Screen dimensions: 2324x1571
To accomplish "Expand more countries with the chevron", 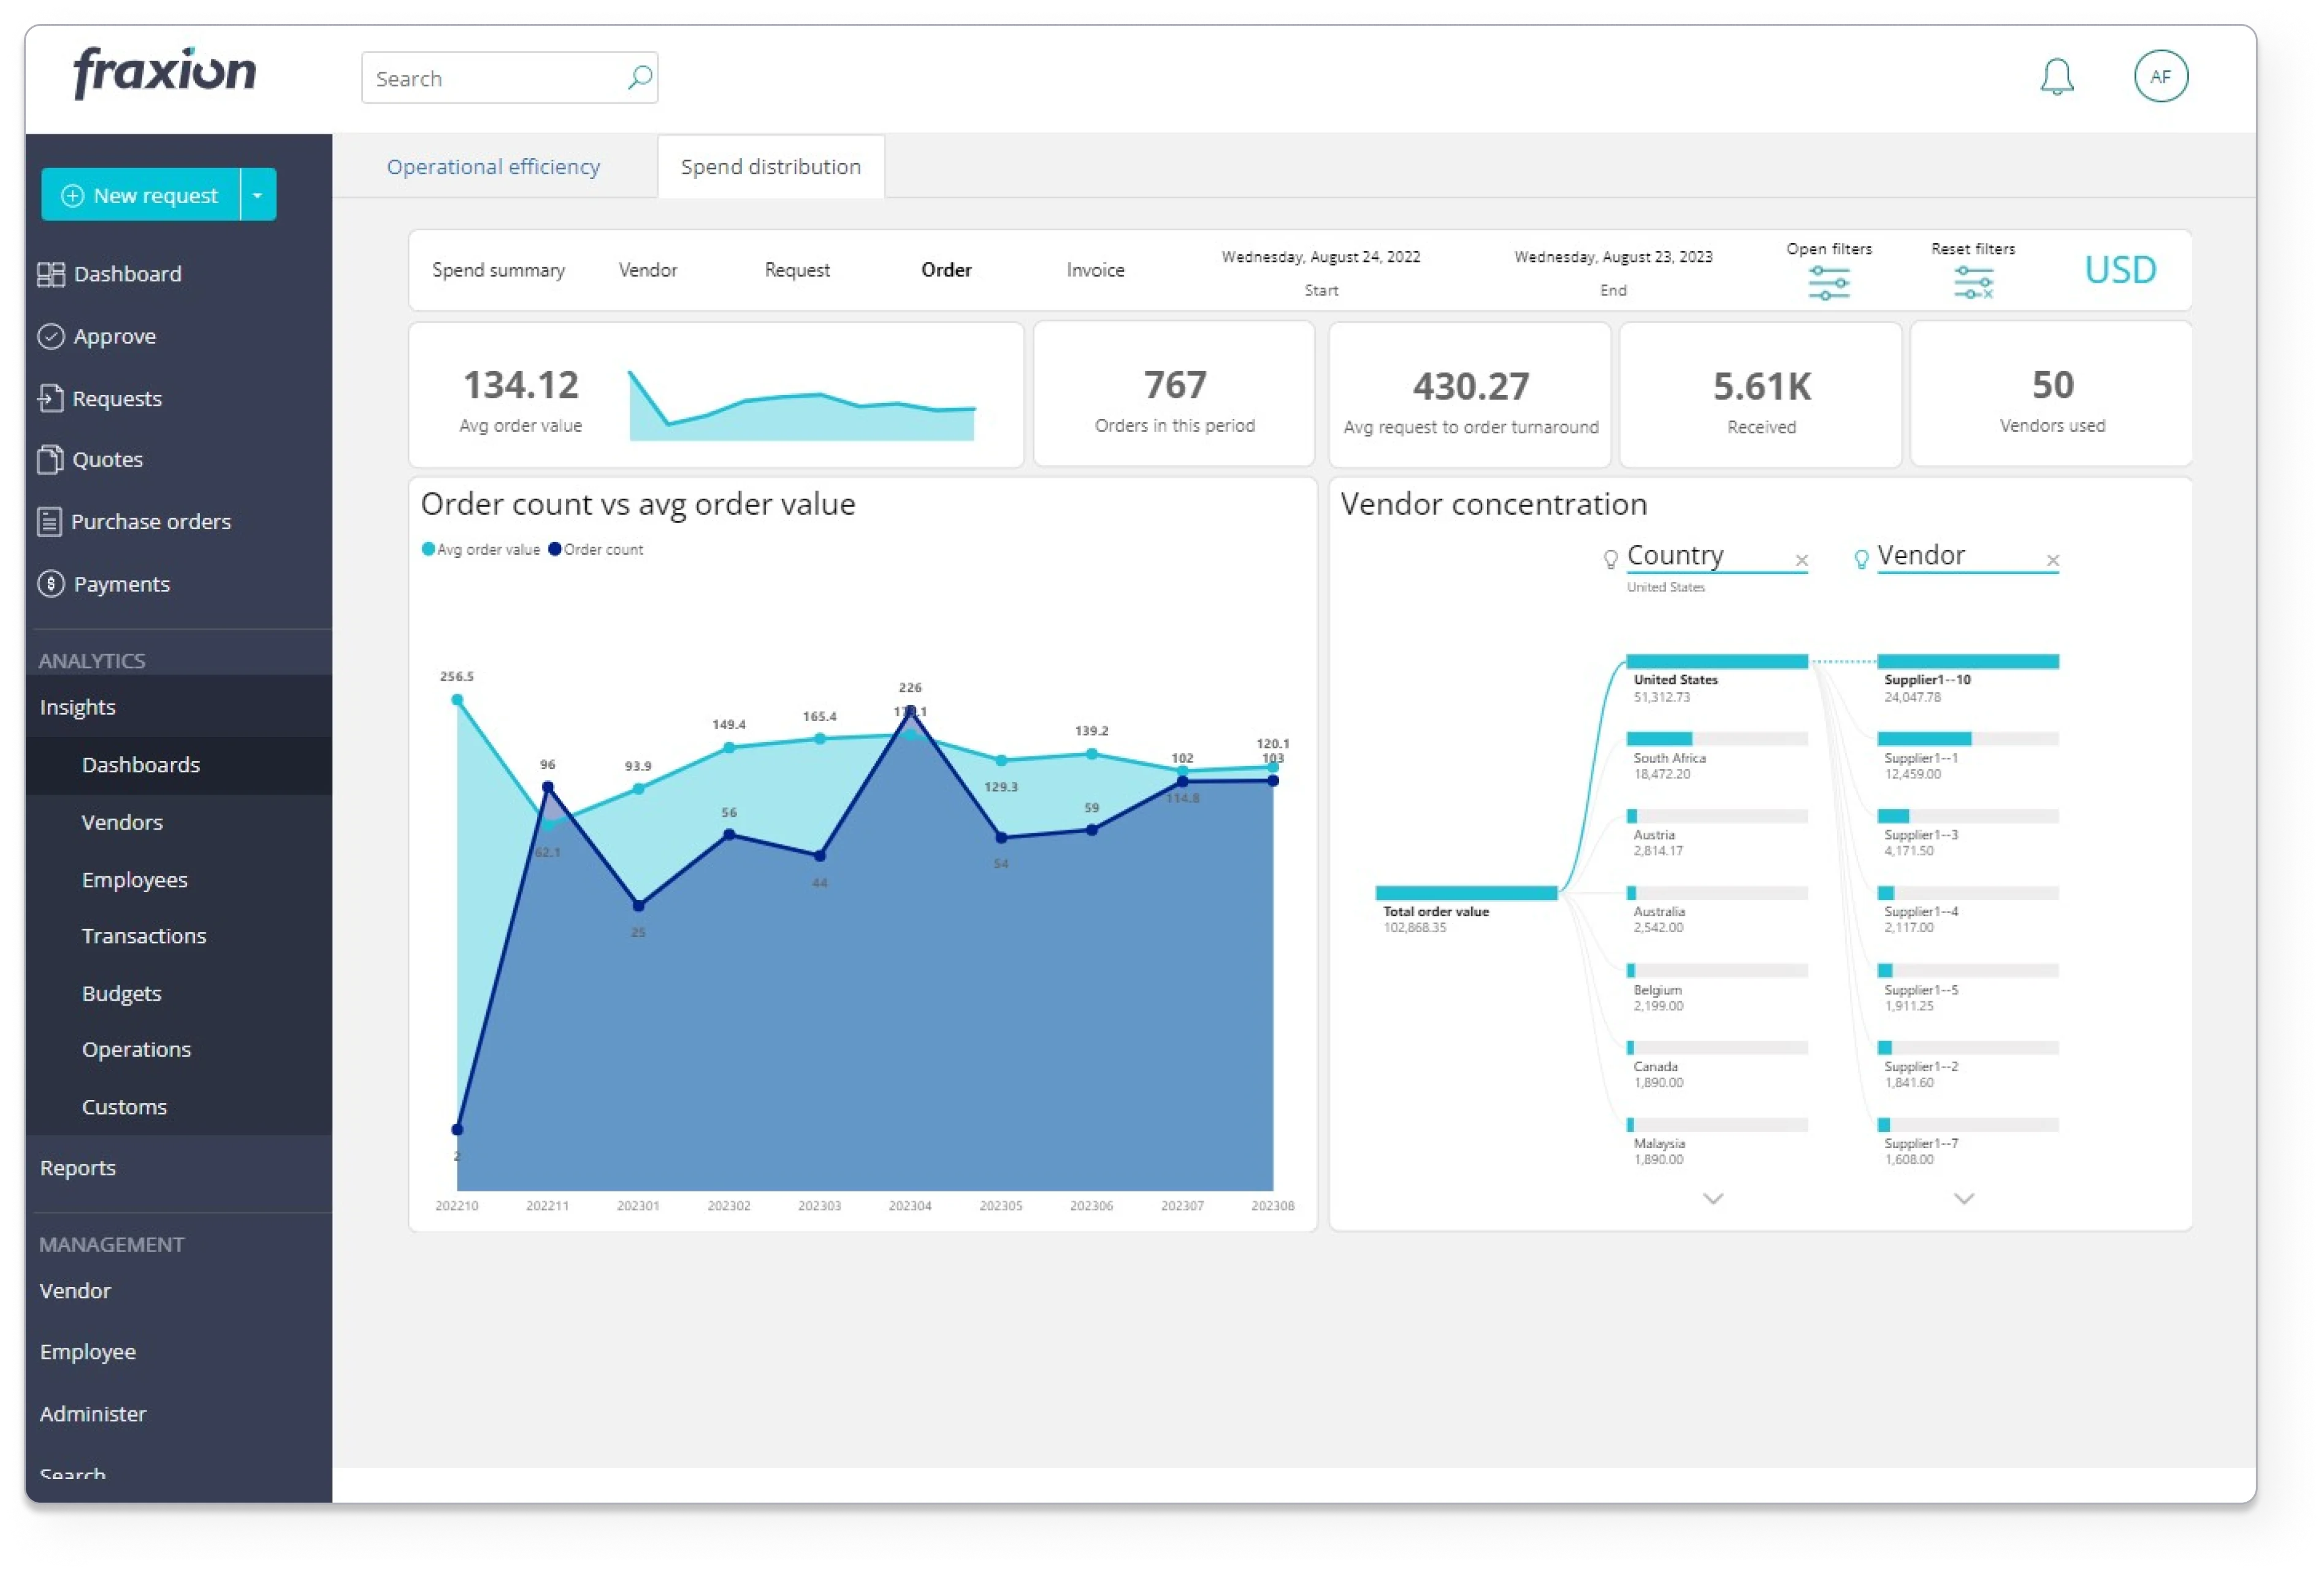I will (1712, 1198).
